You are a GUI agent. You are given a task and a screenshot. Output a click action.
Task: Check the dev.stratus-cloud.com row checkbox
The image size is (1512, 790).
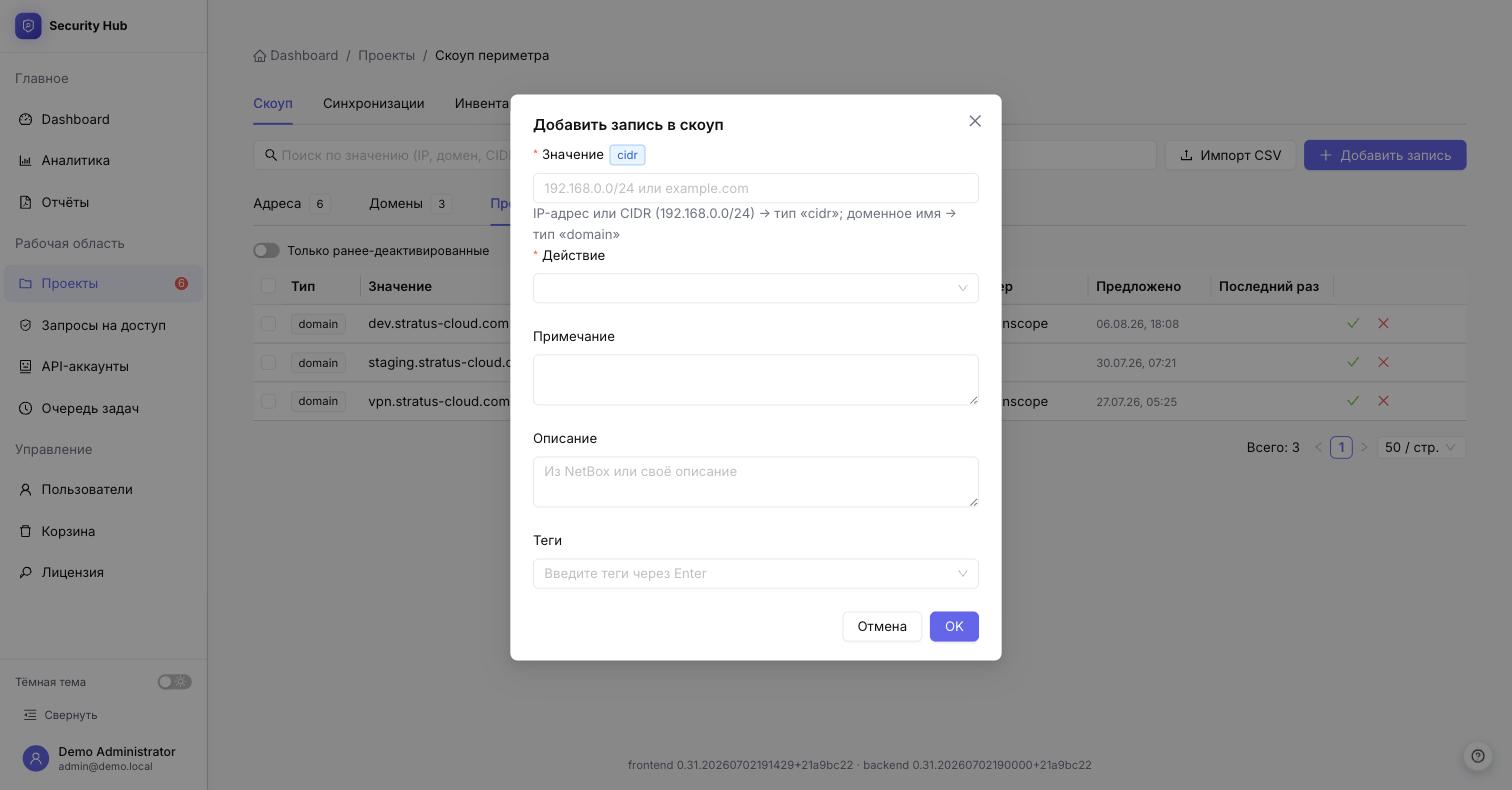(x=268, y=323)
